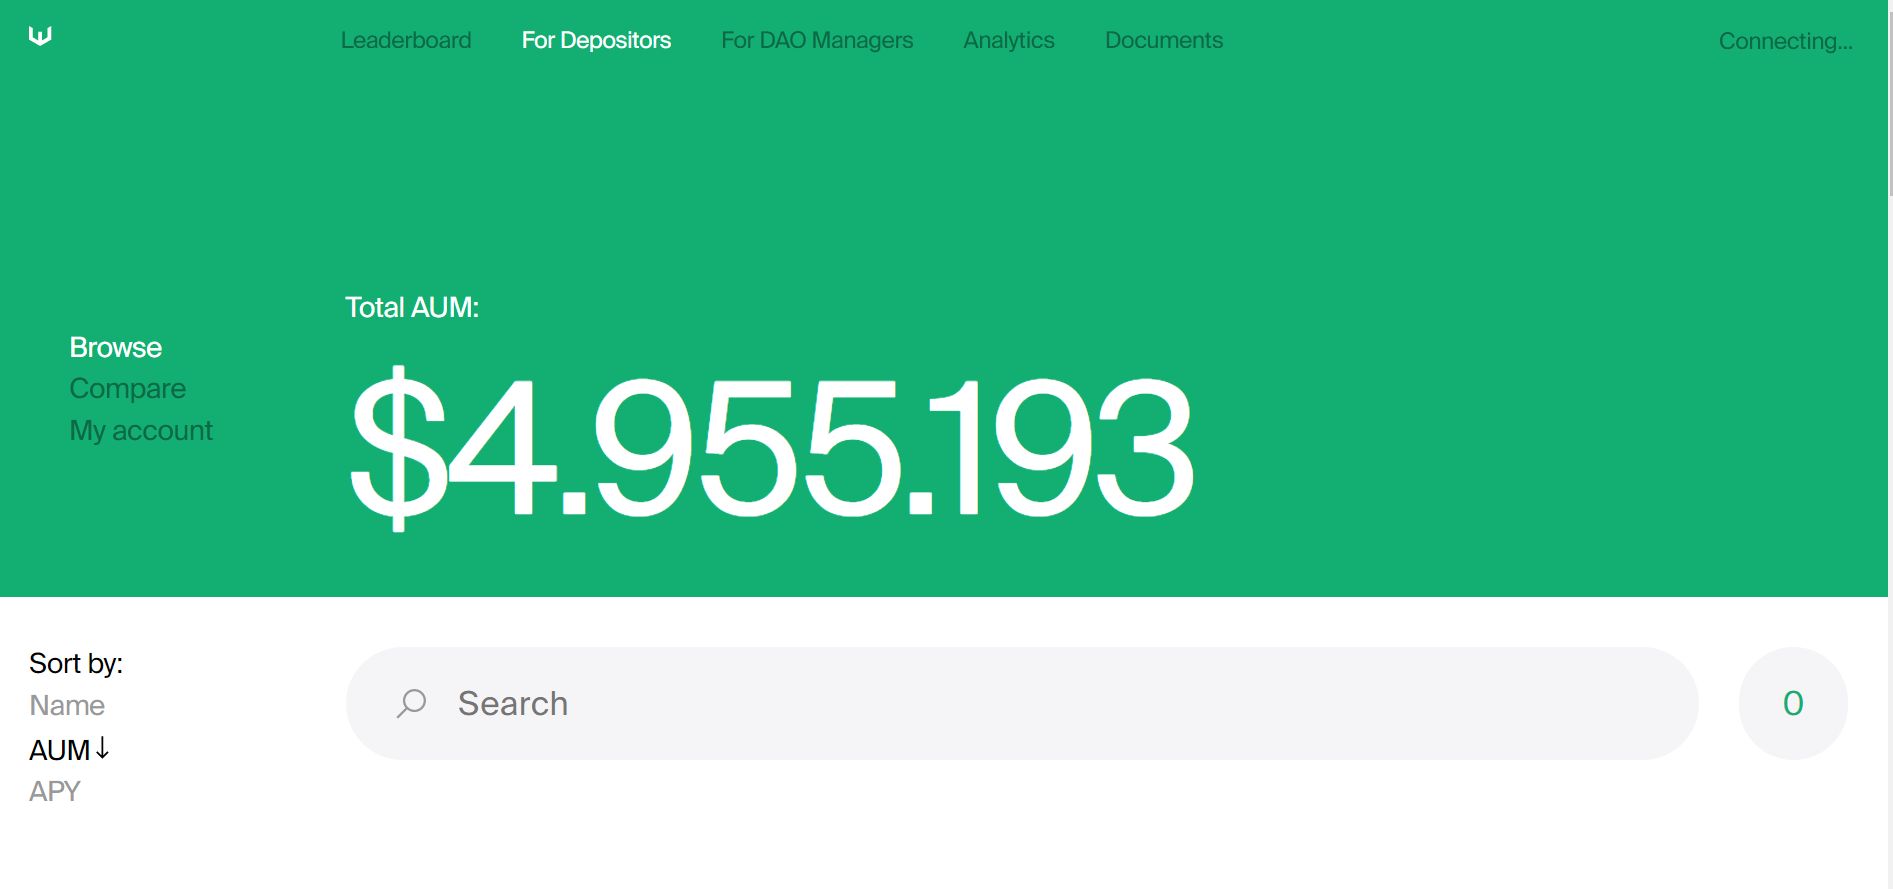Sort the list by Name
1893x889 pixels.
[67, 705]
